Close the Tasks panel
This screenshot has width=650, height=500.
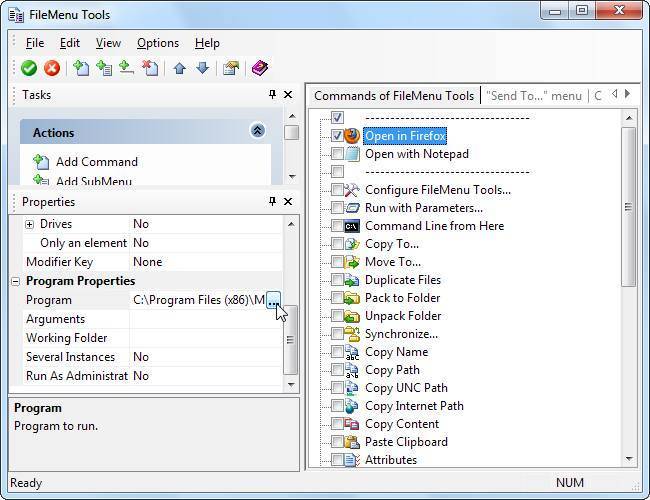tap(288, 95)
